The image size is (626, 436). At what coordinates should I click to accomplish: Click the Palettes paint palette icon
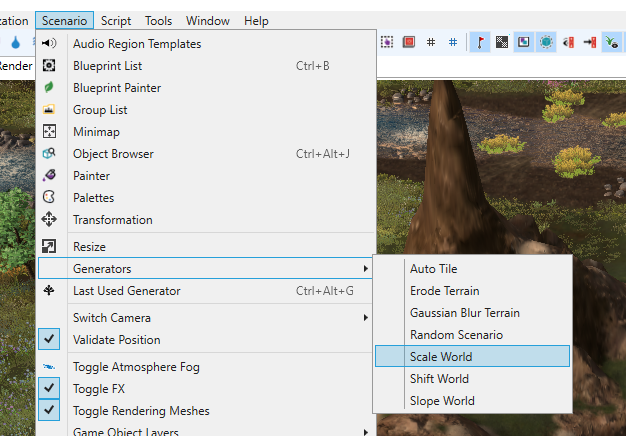49,197
